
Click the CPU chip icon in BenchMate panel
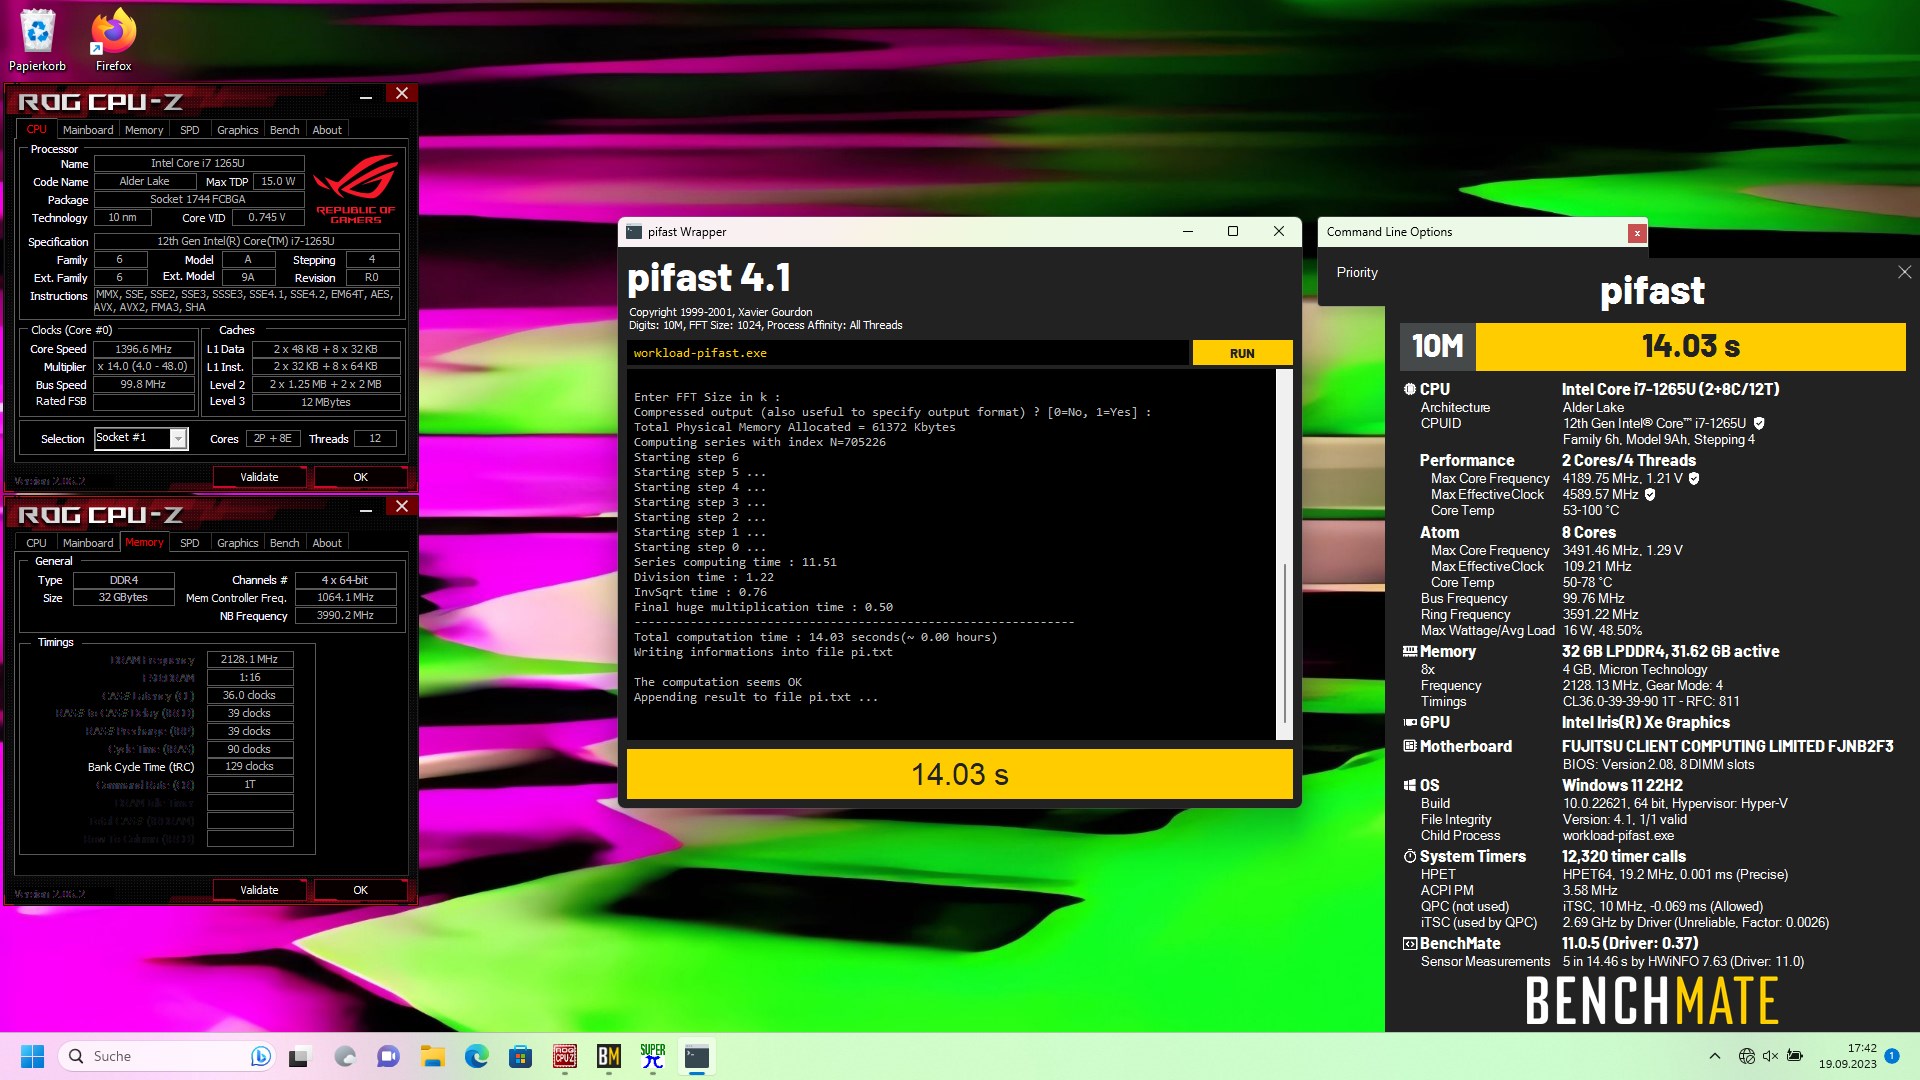click(1410, 389)
